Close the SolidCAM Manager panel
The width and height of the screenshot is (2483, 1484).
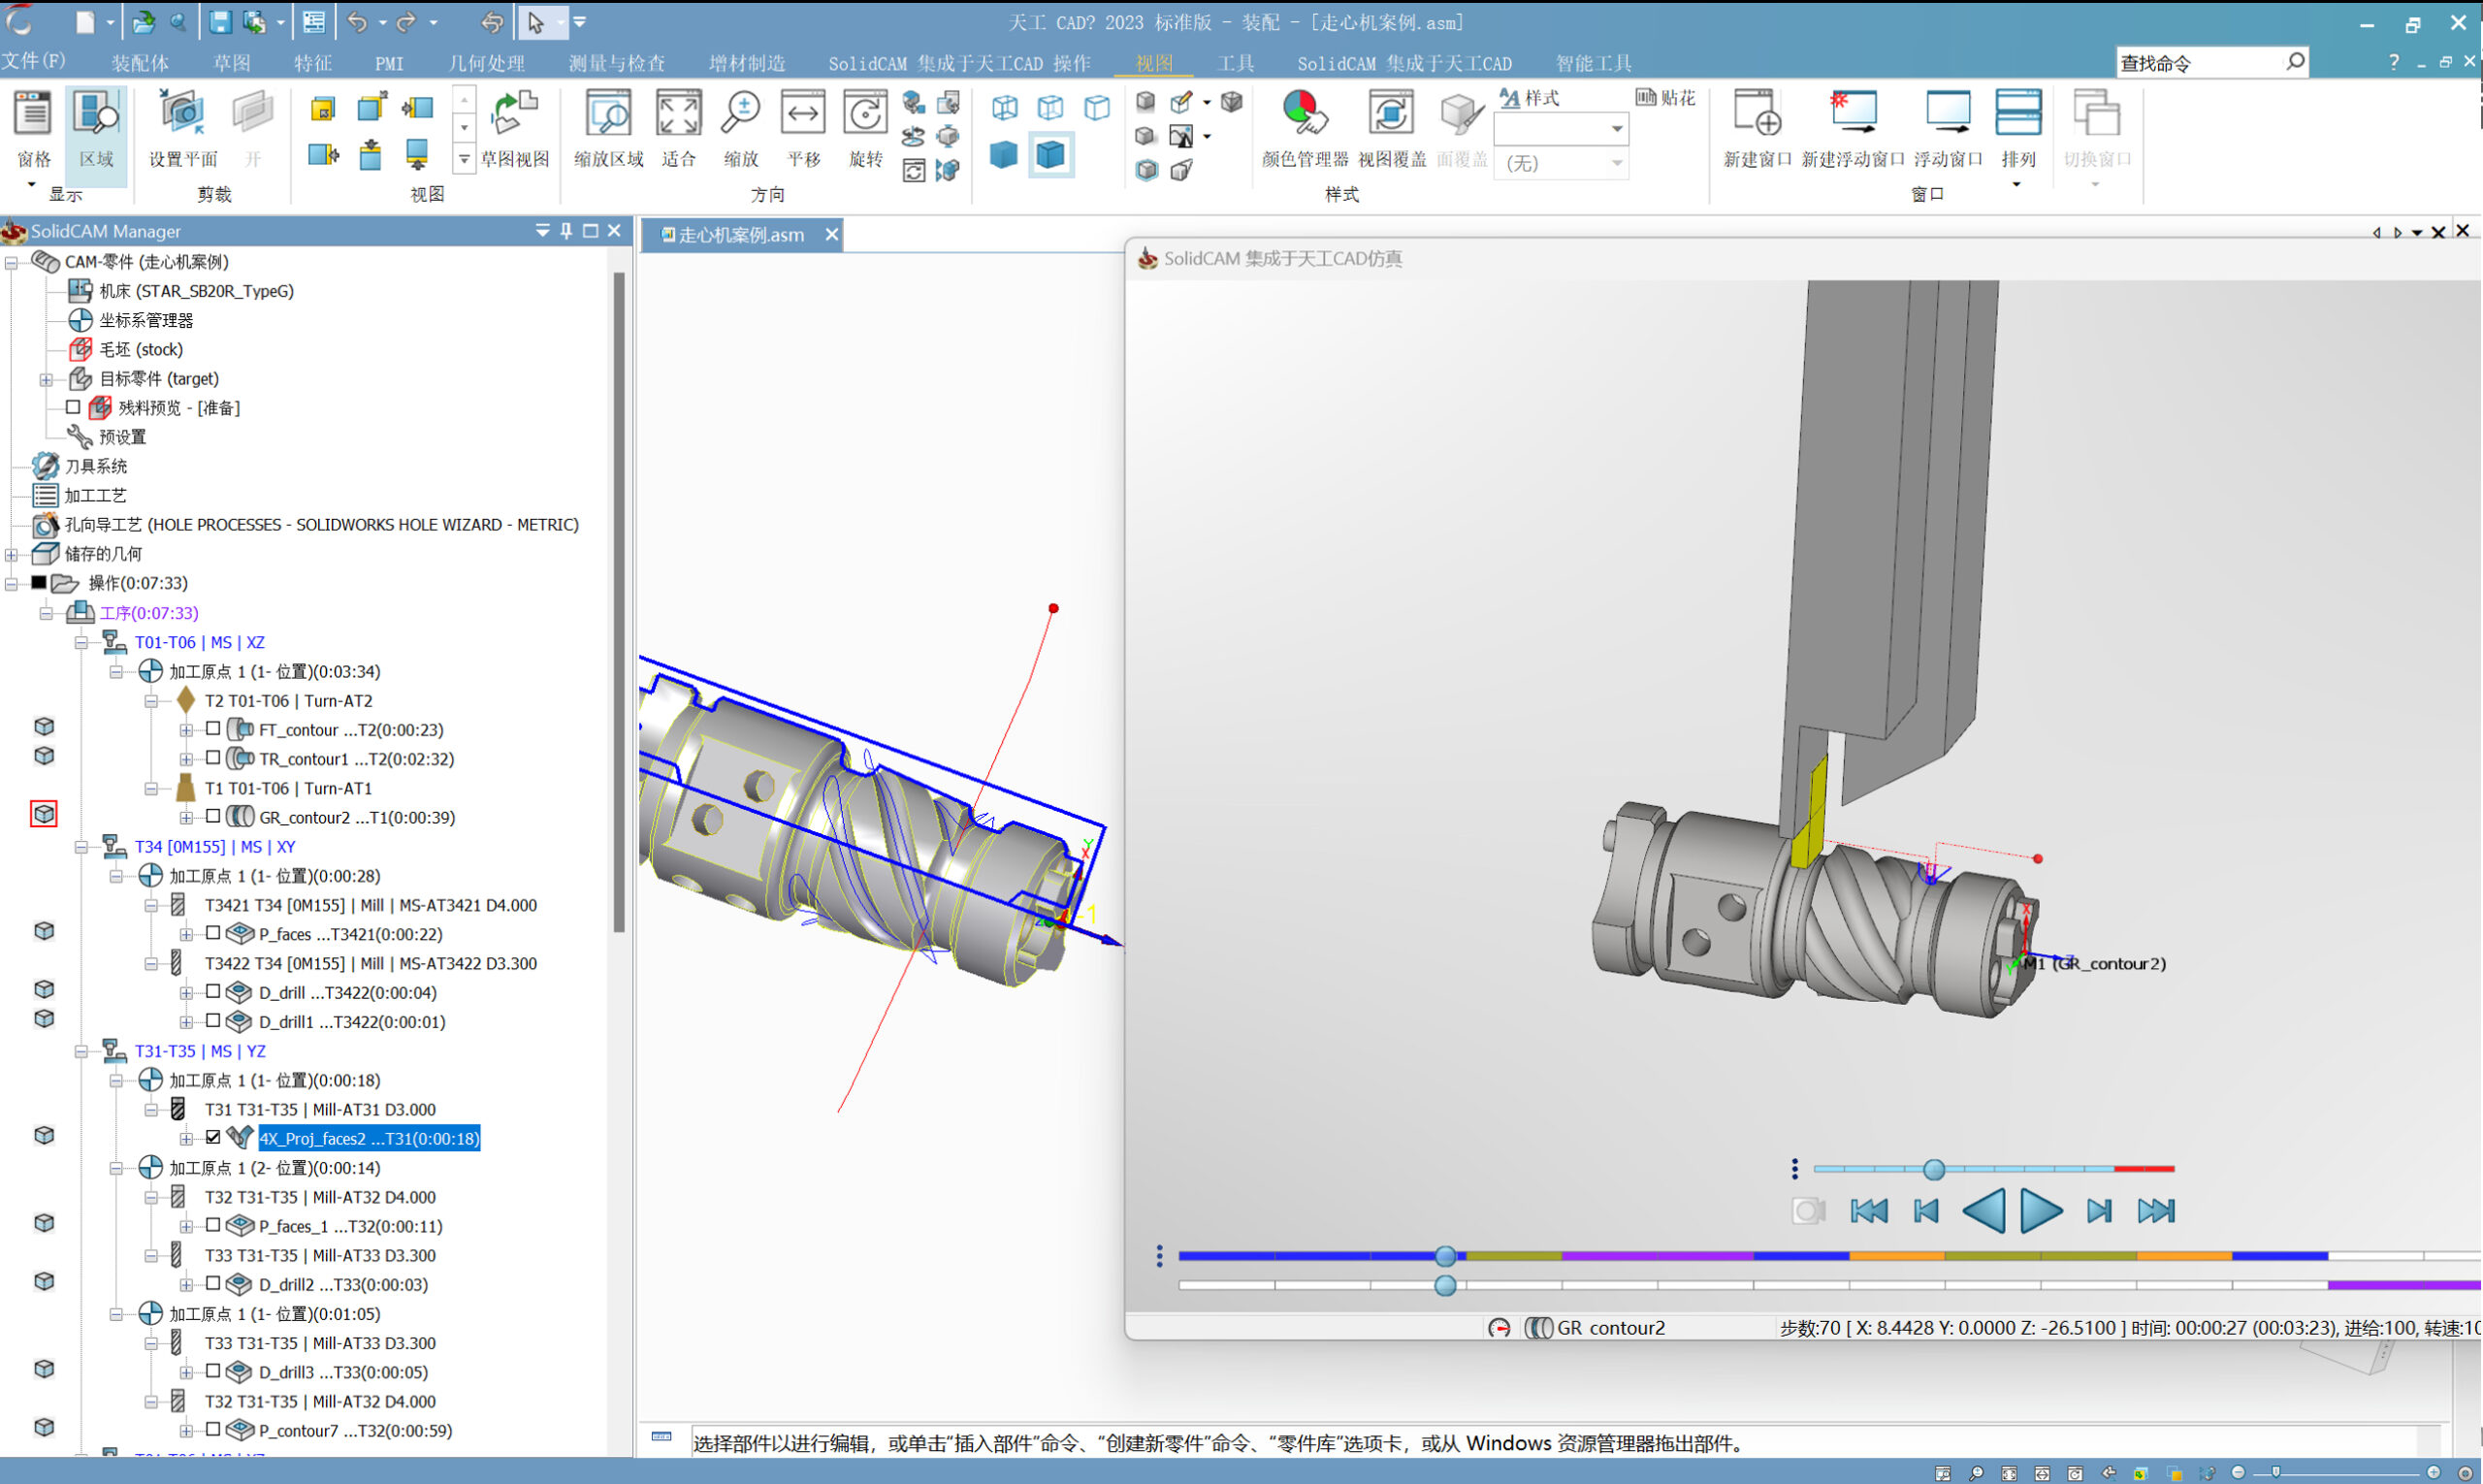[x=614, y=231]
